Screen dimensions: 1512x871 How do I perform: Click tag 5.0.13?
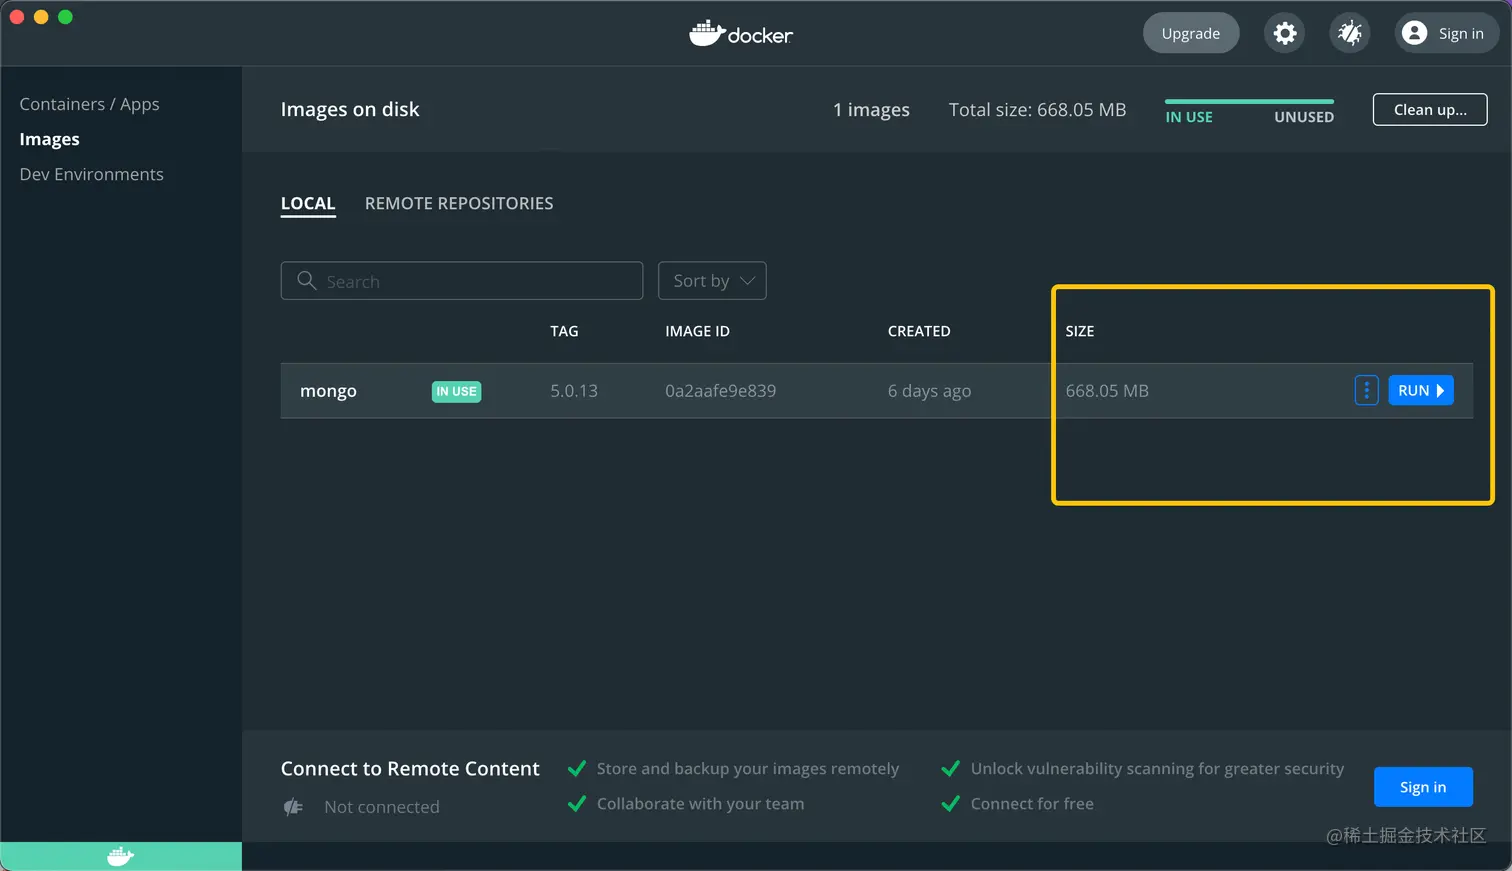[574, 391]
